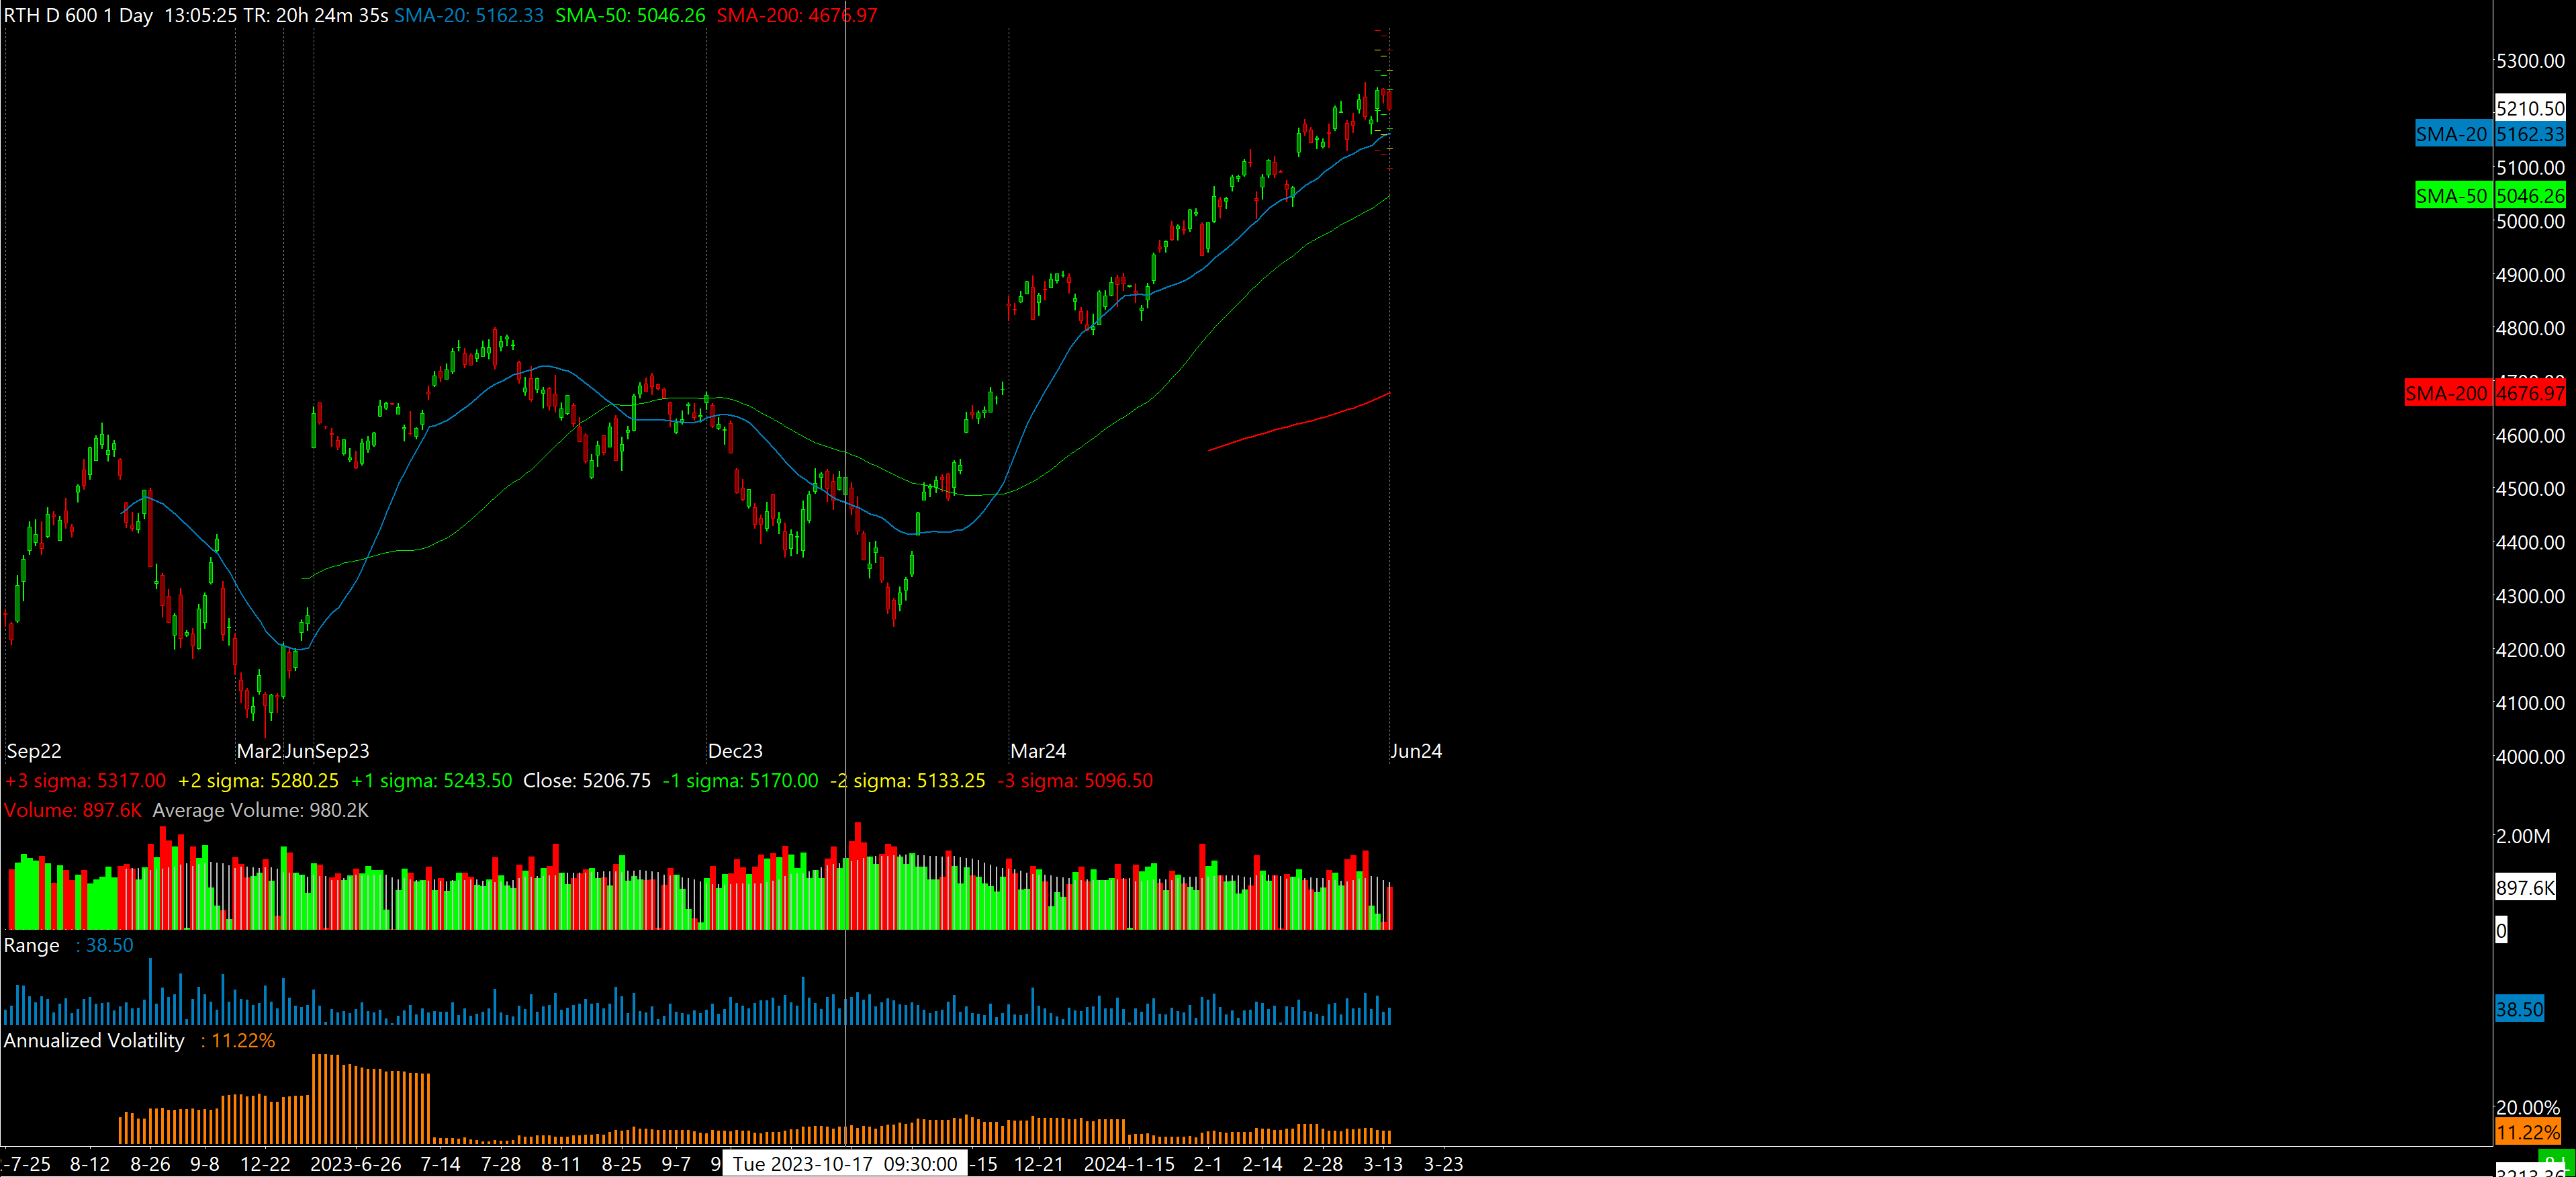2576x1177 pixels.
Task: Click the orange 11.22% volatility value box
Action: tap(2527, 1132)
